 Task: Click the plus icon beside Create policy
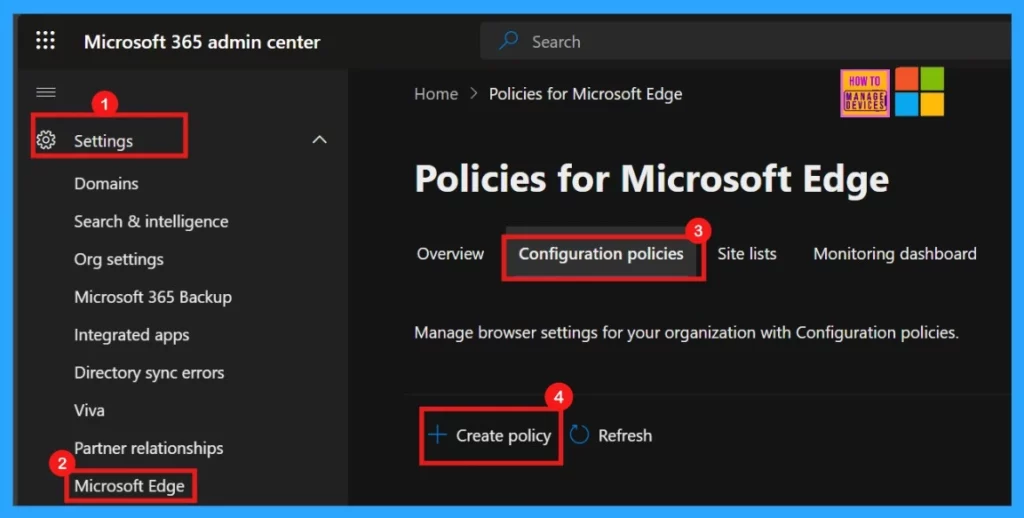(437, 435)
